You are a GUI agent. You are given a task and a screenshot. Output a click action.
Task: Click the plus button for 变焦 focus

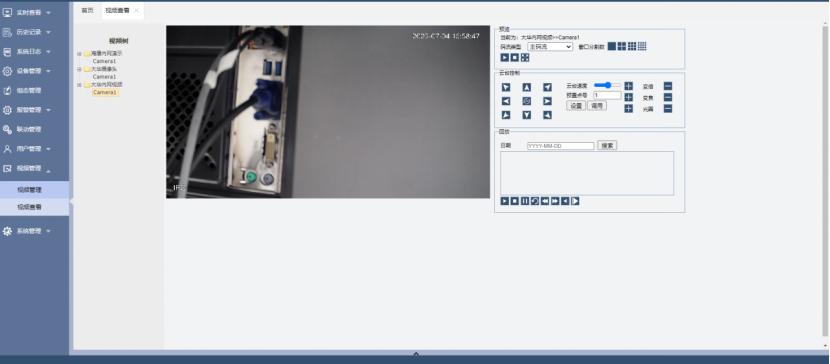click(628, 97)
